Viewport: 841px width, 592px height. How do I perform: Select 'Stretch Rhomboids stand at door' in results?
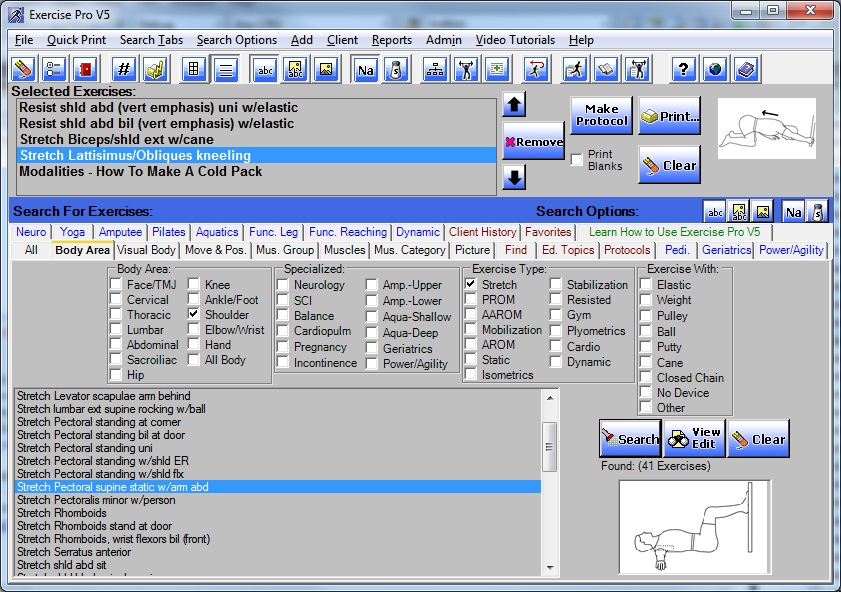click(x=278, y=526)
